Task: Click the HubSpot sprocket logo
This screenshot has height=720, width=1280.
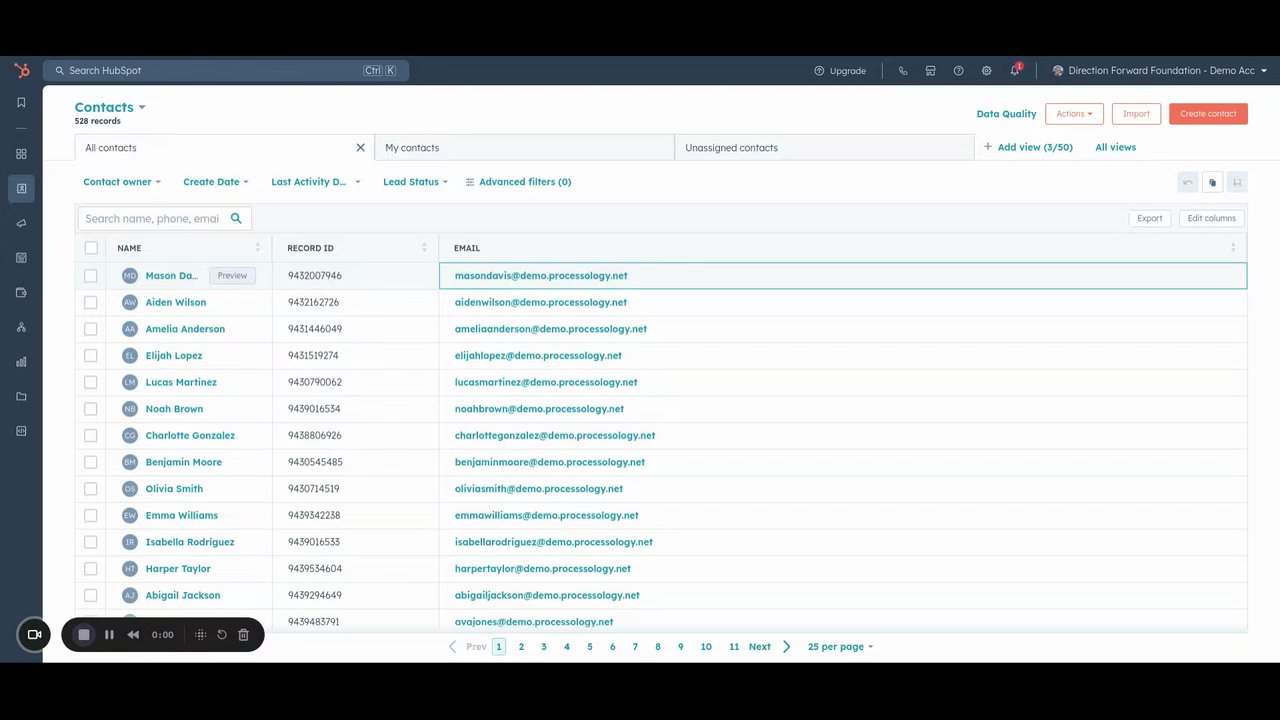Action: tap(21, 70)
